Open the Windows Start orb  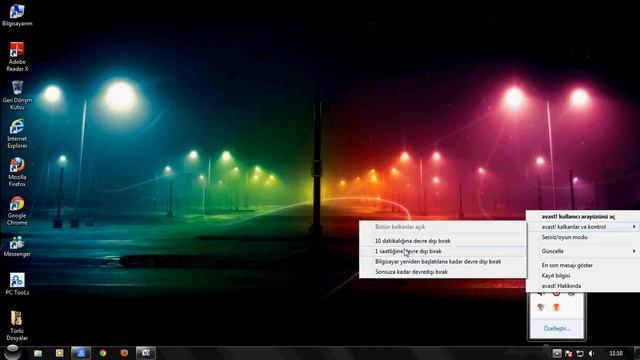pyautogui.click(x=12, y=352)
